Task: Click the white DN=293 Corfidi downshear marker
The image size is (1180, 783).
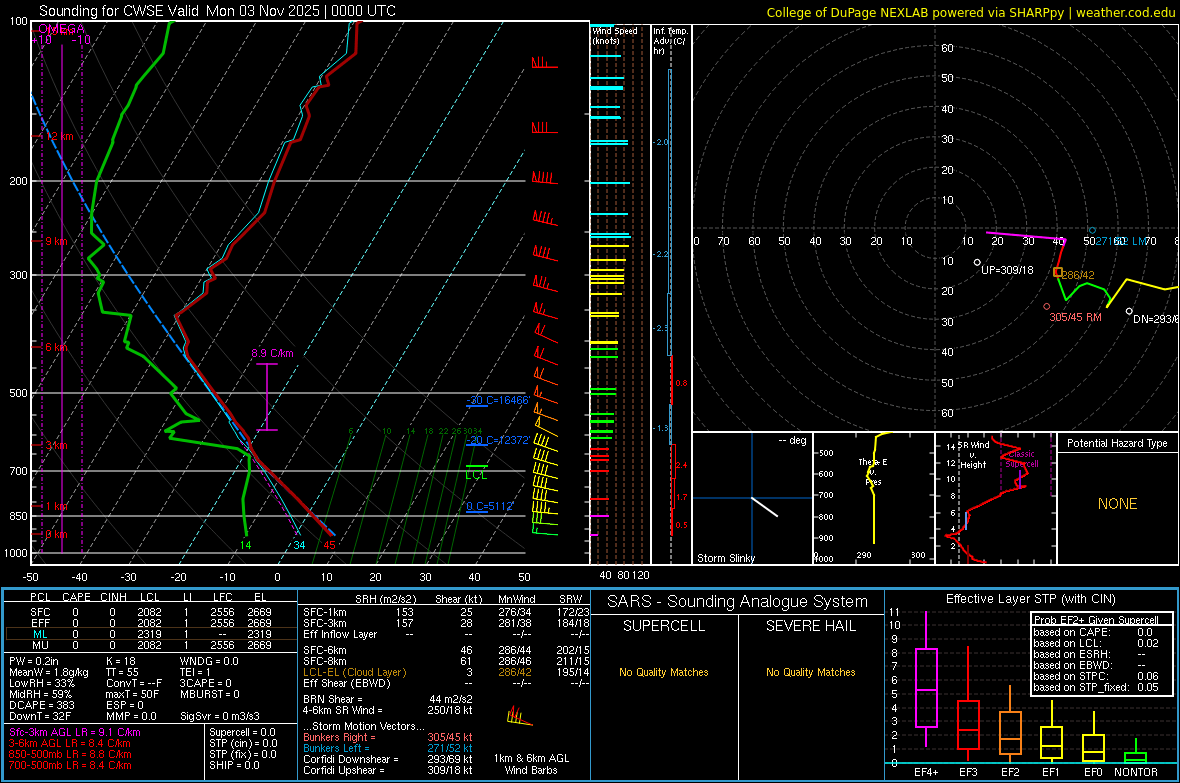Action: click(x=1129, y=311)
